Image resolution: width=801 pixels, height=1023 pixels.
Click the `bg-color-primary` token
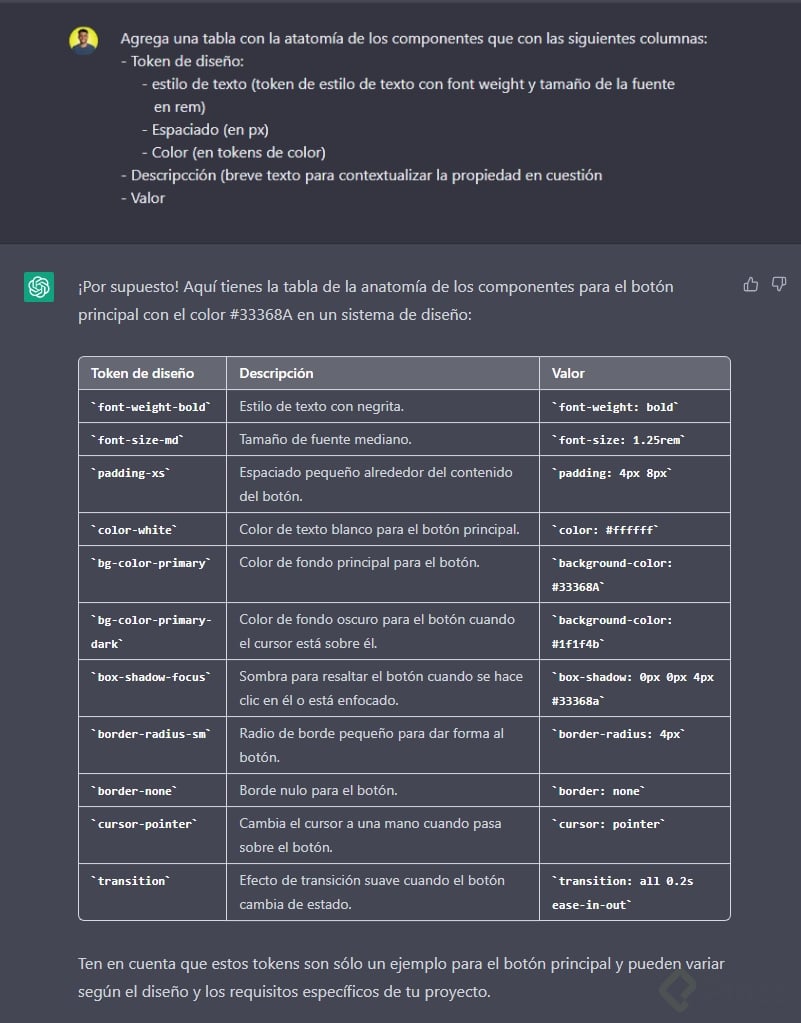click(x=150, y=563)
